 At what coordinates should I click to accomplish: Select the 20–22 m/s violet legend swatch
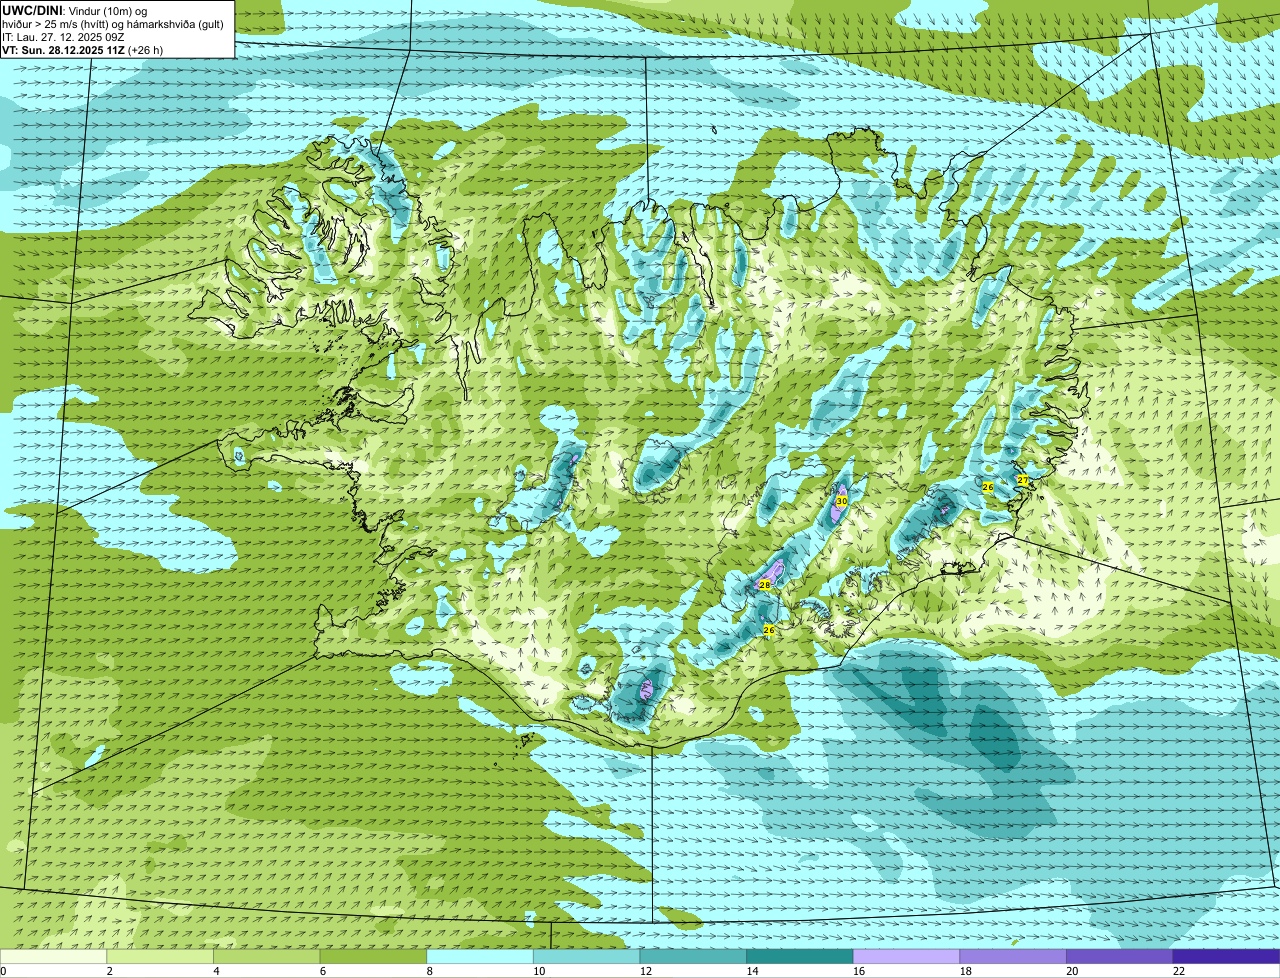point(1120,956)
